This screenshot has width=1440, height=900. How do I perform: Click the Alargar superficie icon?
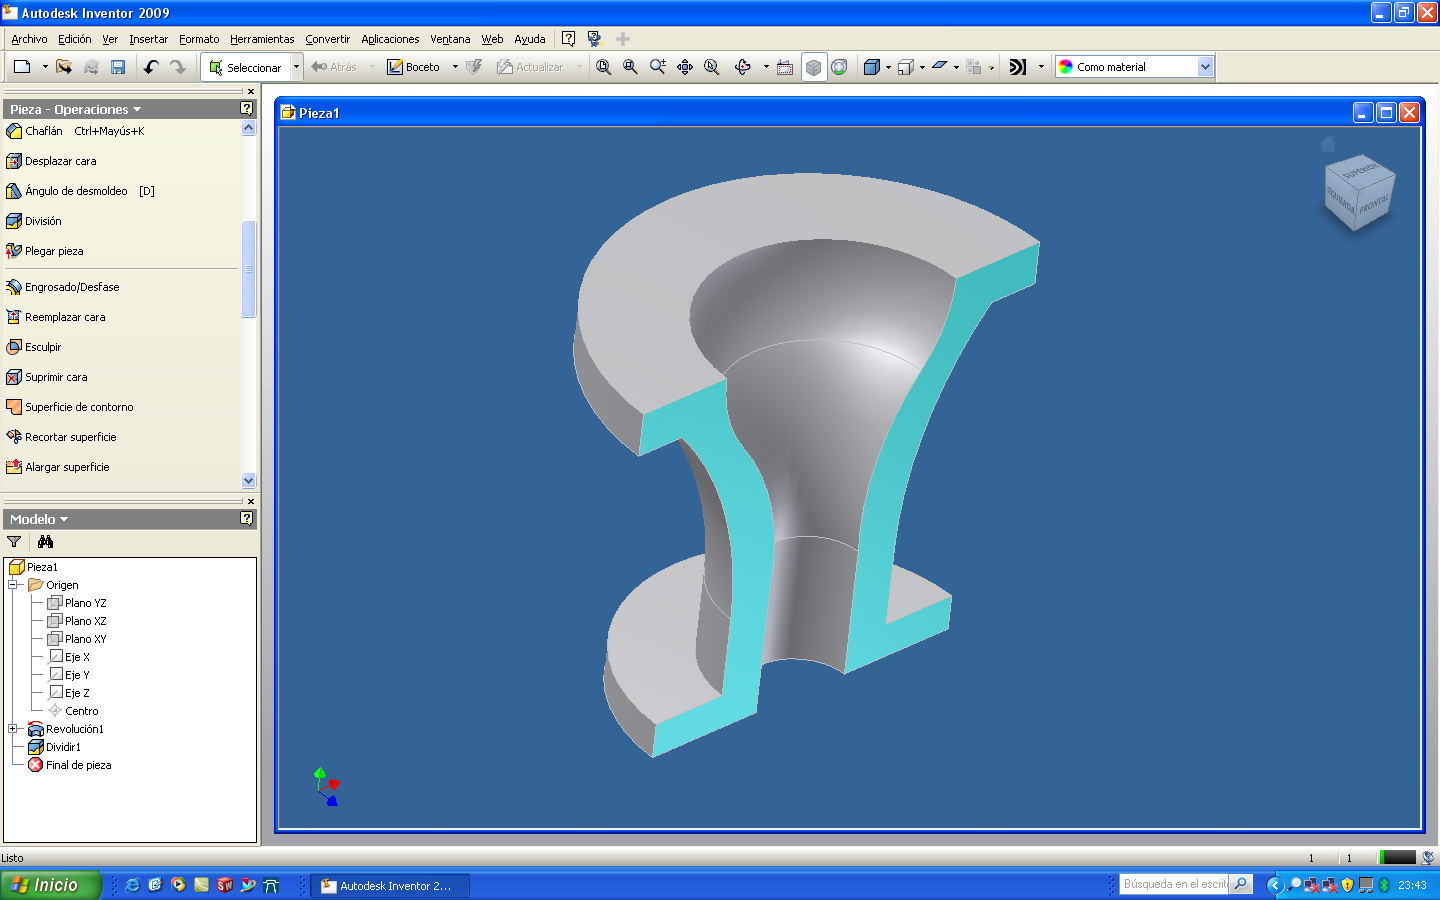pos(14,467)
